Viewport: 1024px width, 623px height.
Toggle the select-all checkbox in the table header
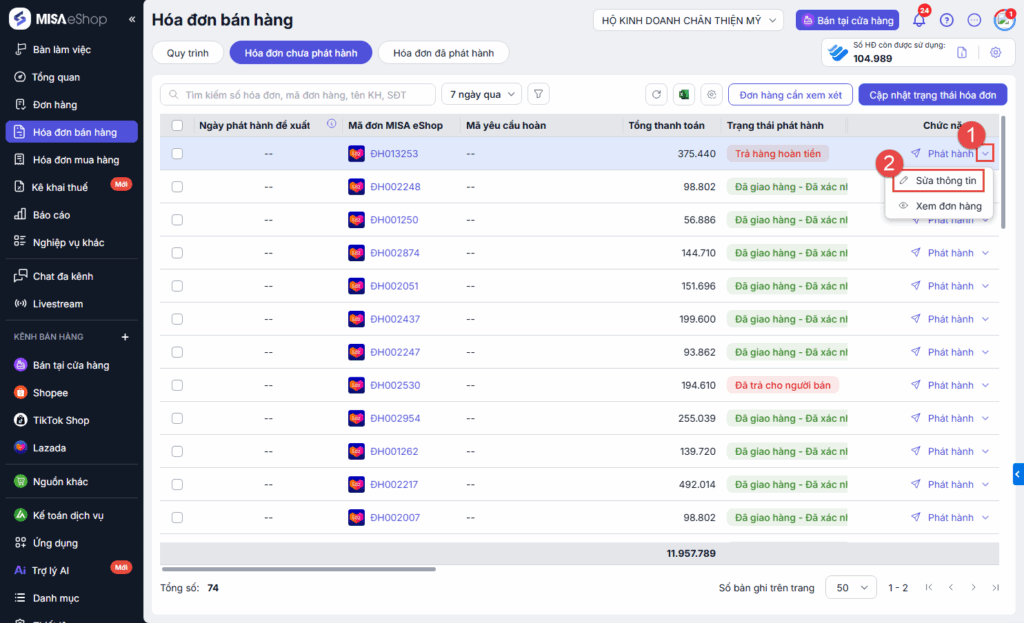[x=177, y=125]
